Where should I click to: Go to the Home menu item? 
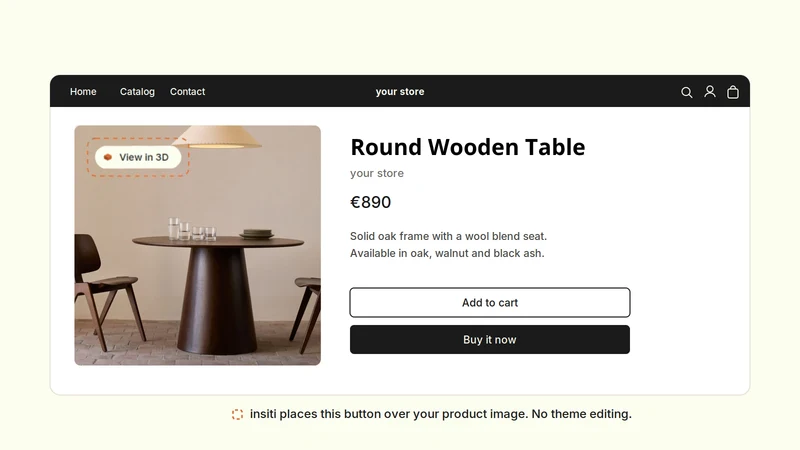83,92
